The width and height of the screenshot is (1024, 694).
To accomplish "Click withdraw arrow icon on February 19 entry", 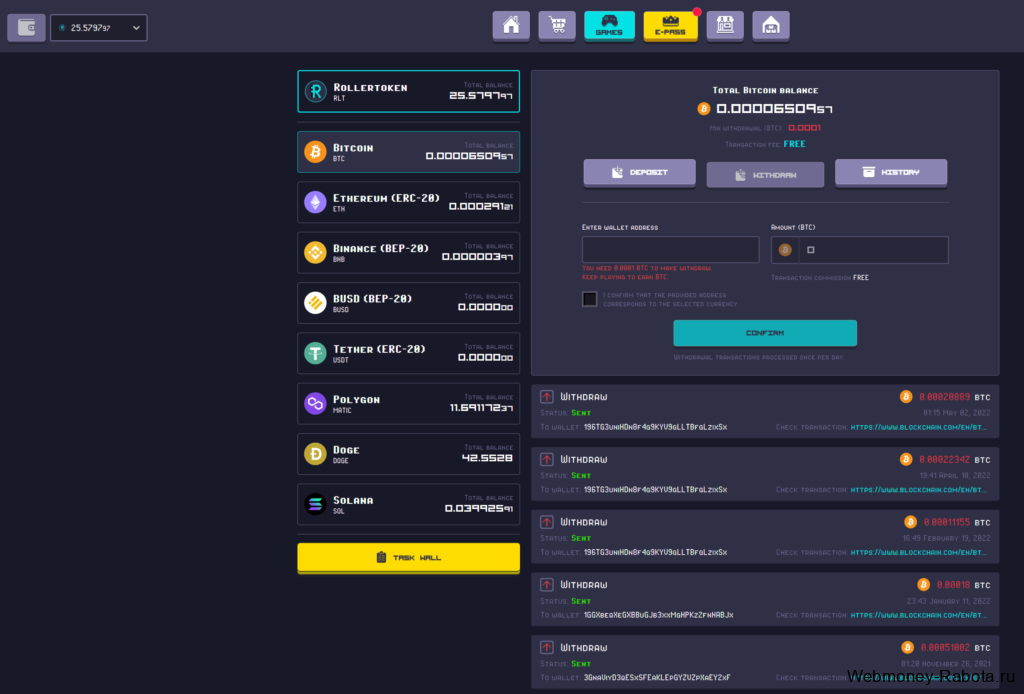I will (547, 522).
